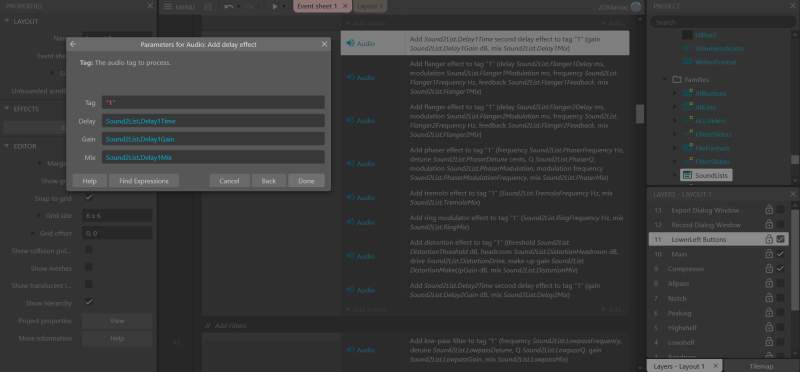Toggle the Show hierarchy checkbox
The width and height of the screenshot is (800, 372).
tap(89, 302)
